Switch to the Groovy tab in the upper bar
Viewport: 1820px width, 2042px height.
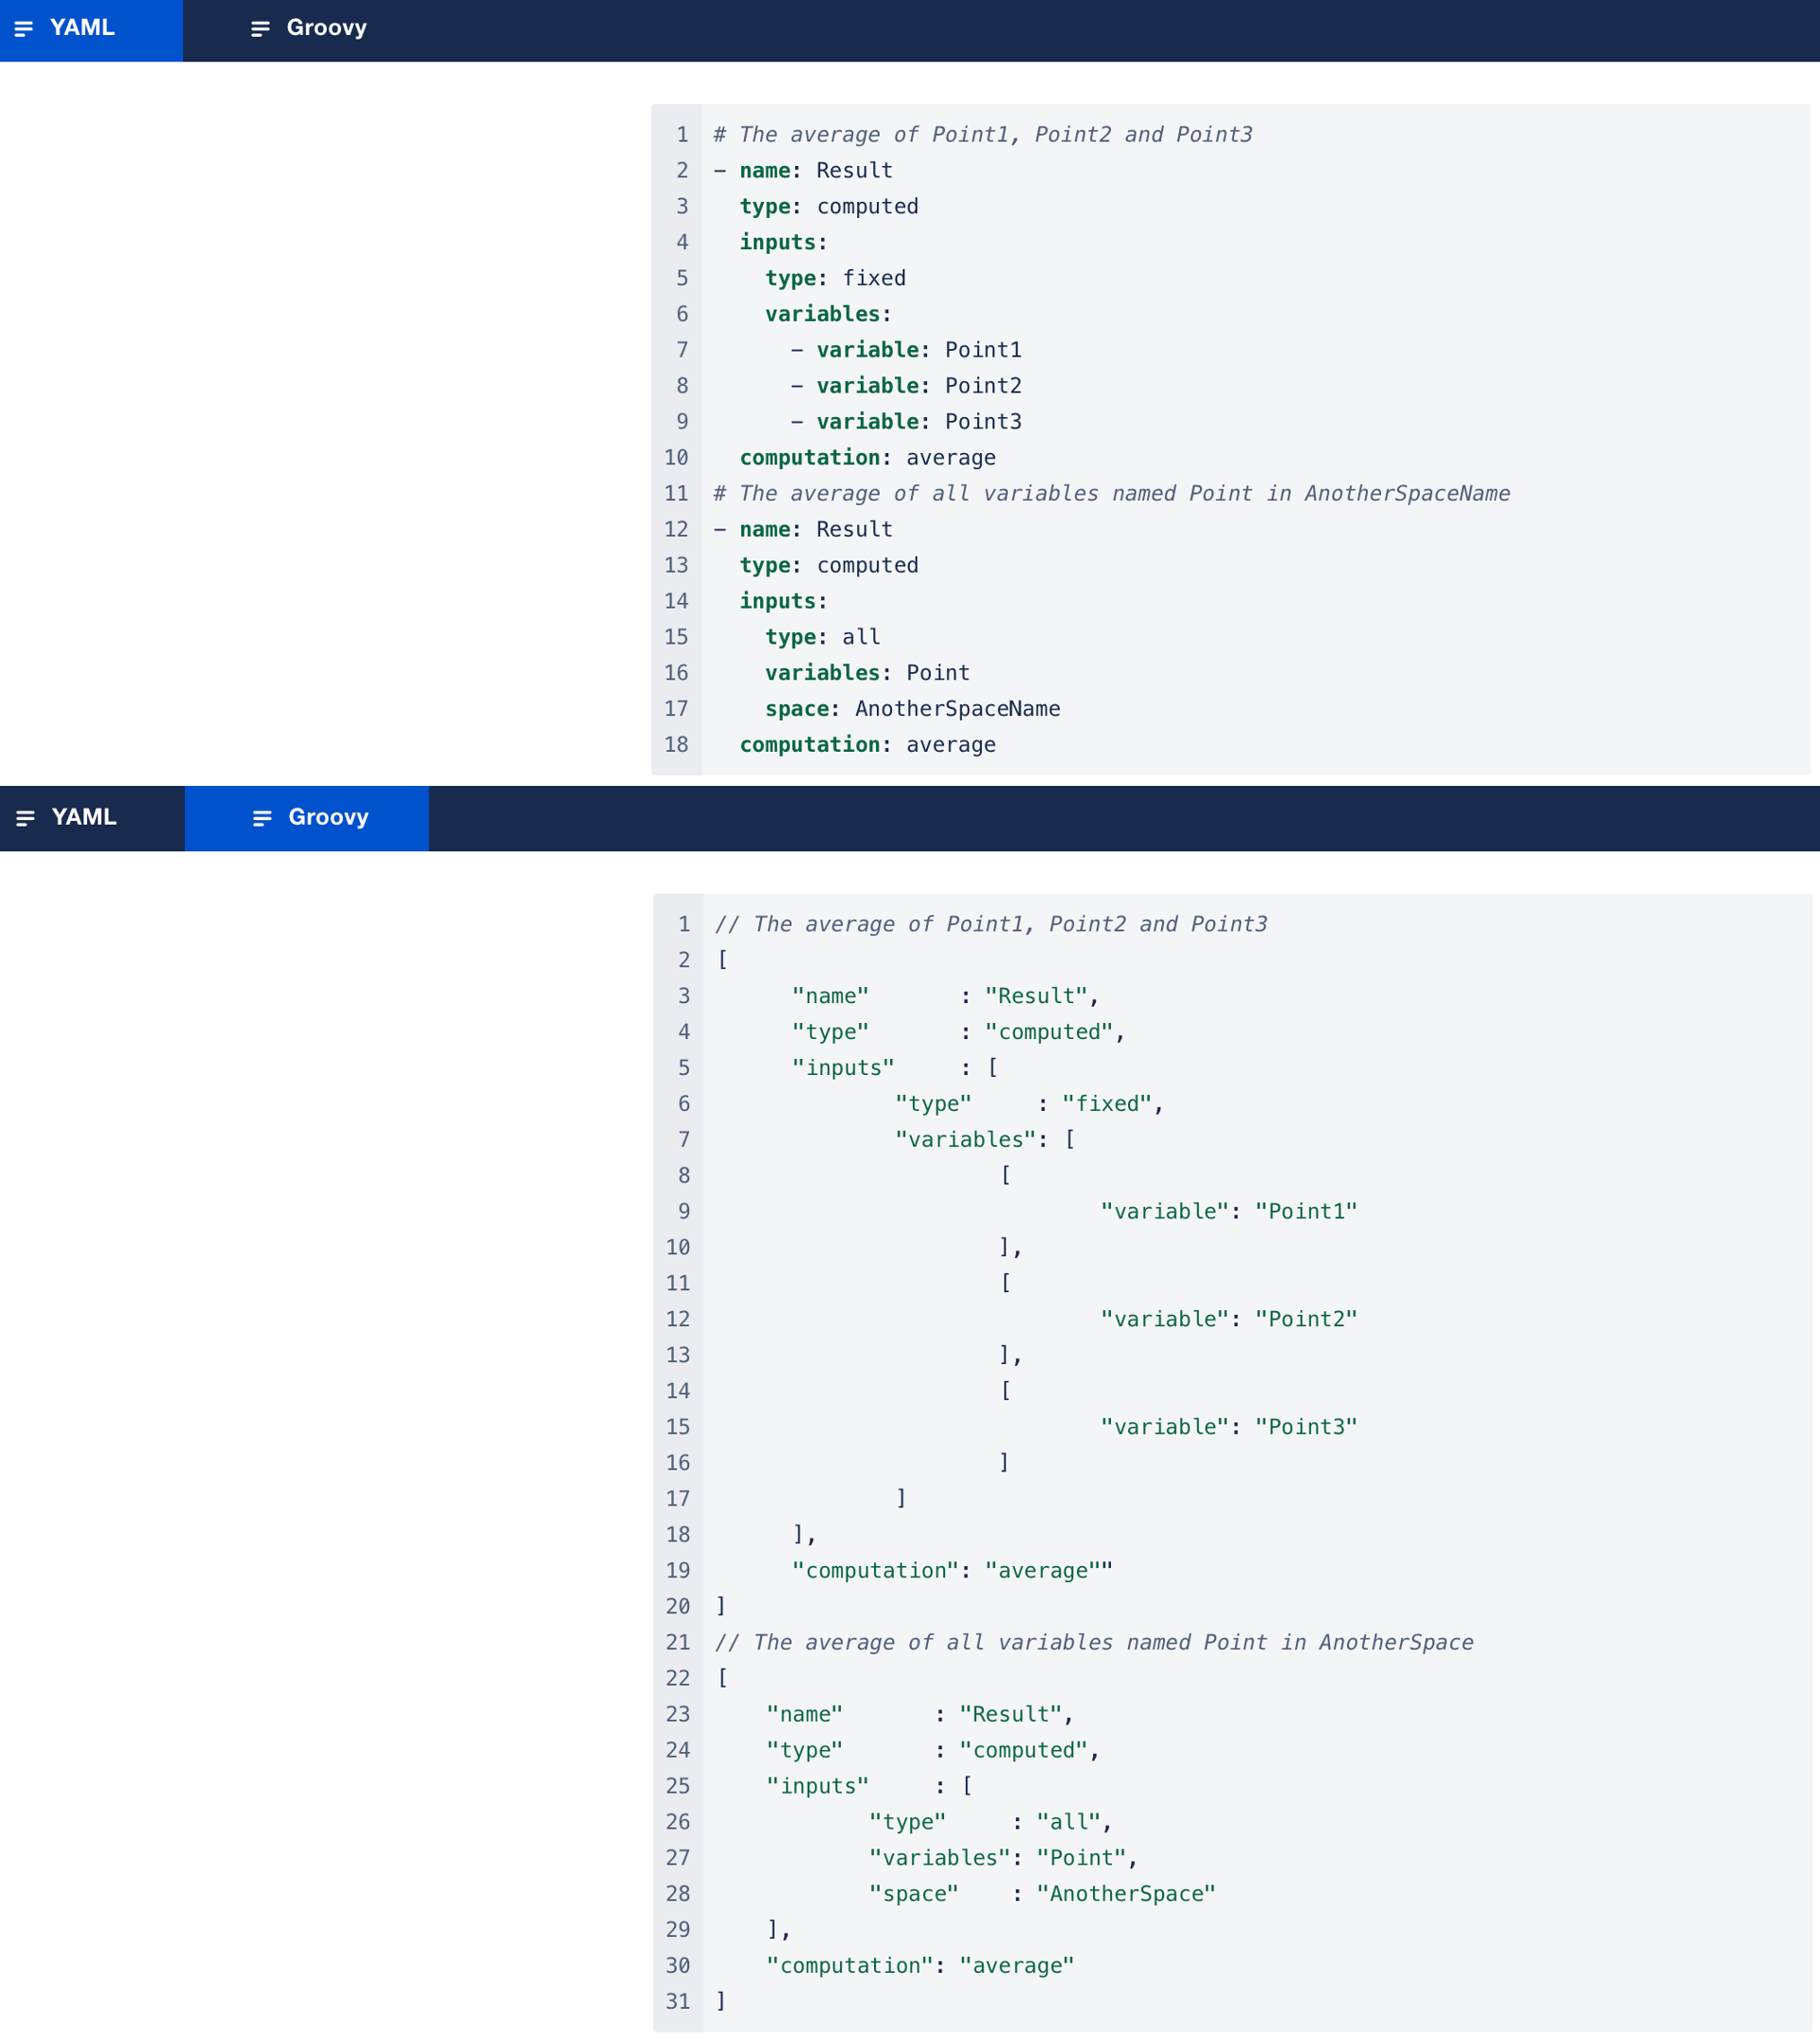tap(326, 28)
